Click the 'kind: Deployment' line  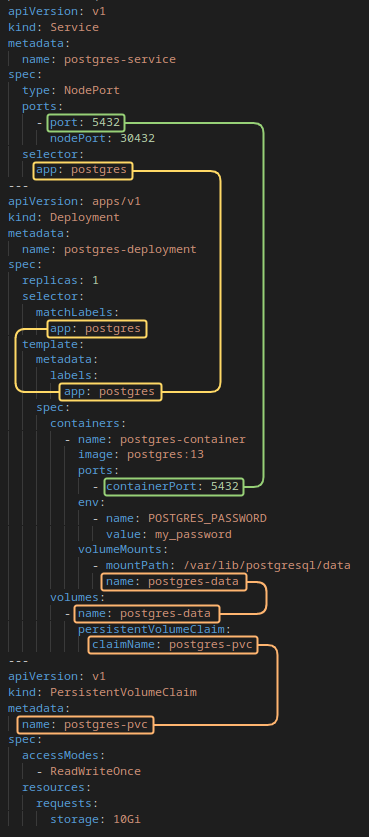(x=64, y=218)
